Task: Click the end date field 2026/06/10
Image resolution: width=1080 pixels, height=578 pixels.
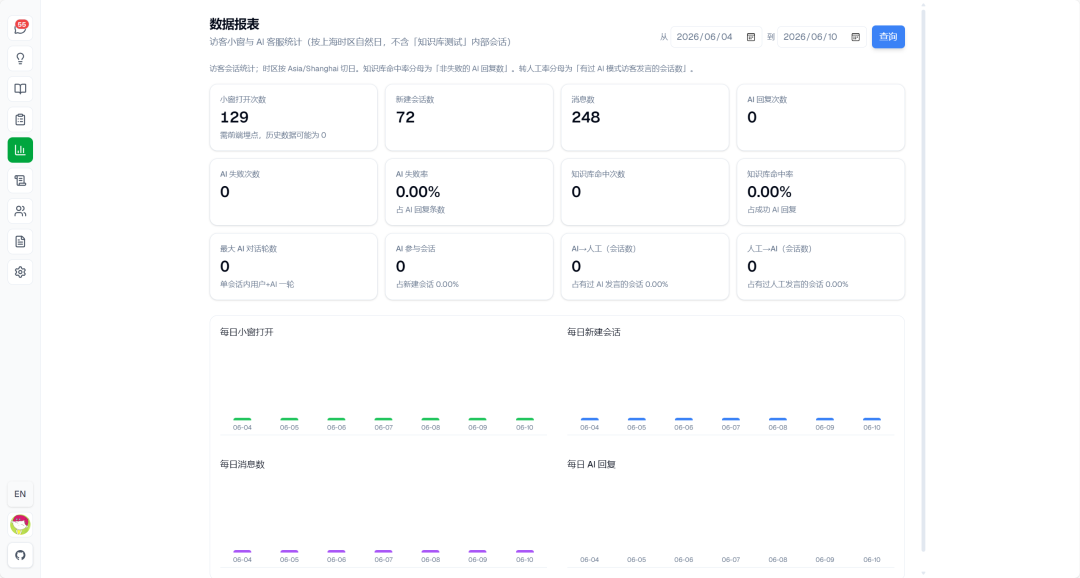Action: [x=822, y=37]
